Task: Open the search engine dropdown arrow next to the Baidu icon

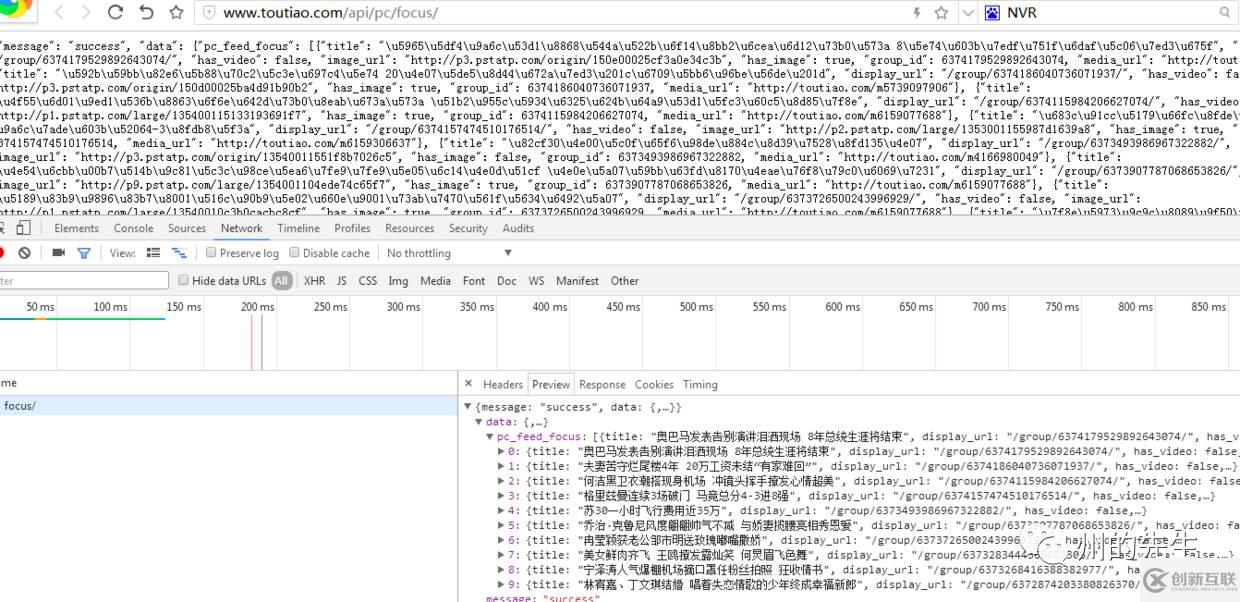Action: point(968,13)
